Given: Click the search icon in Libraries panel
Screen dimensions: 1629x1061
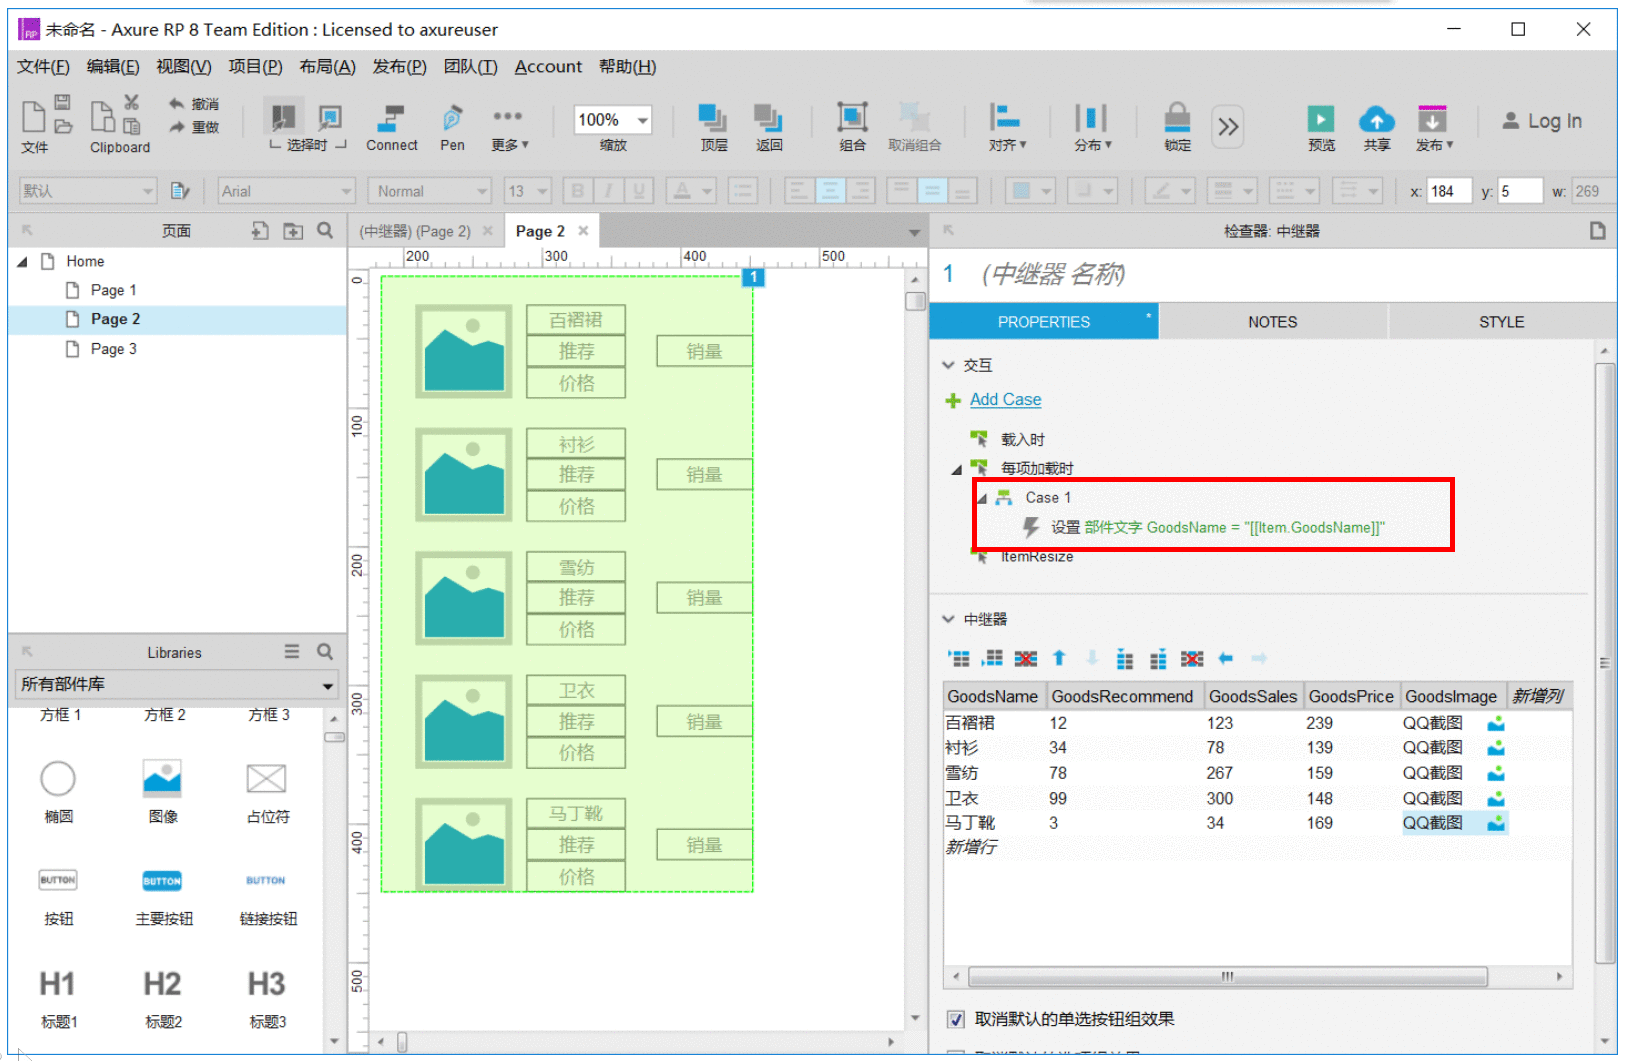Looking at the screenshot, I should point(325,652).
